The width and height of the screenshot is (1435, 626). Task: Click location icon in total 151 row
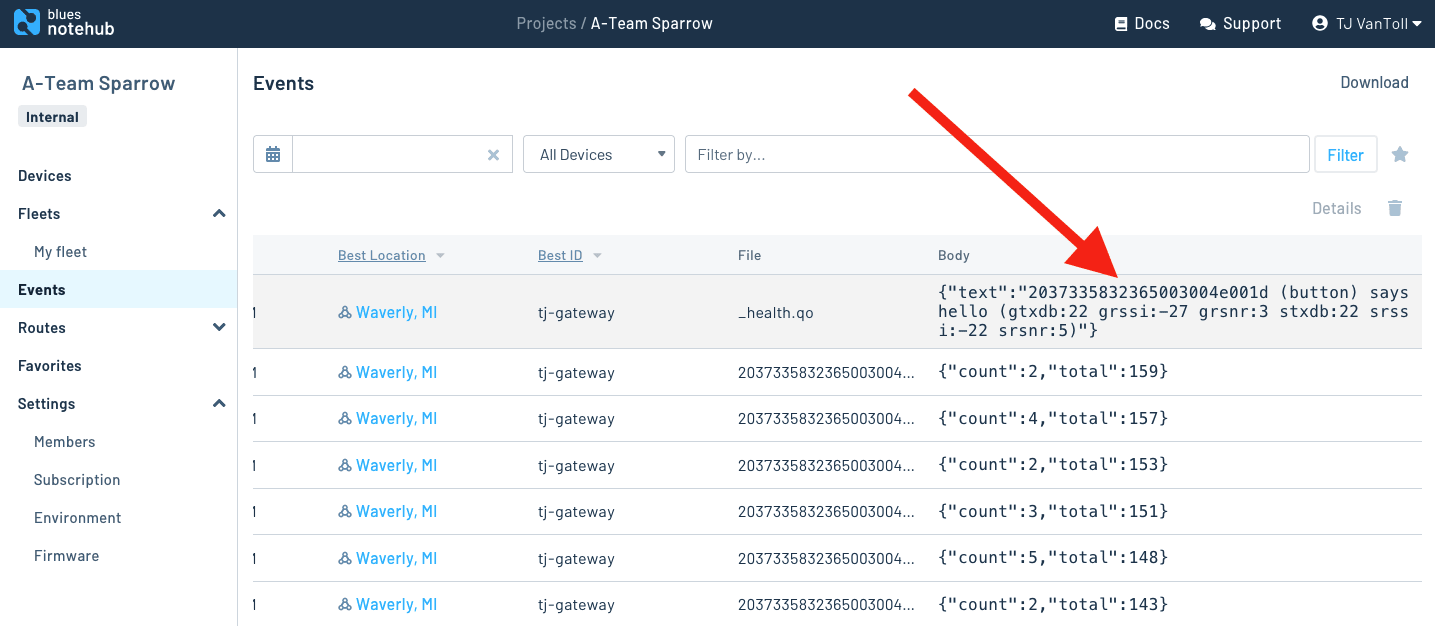[x=345, y=512]
